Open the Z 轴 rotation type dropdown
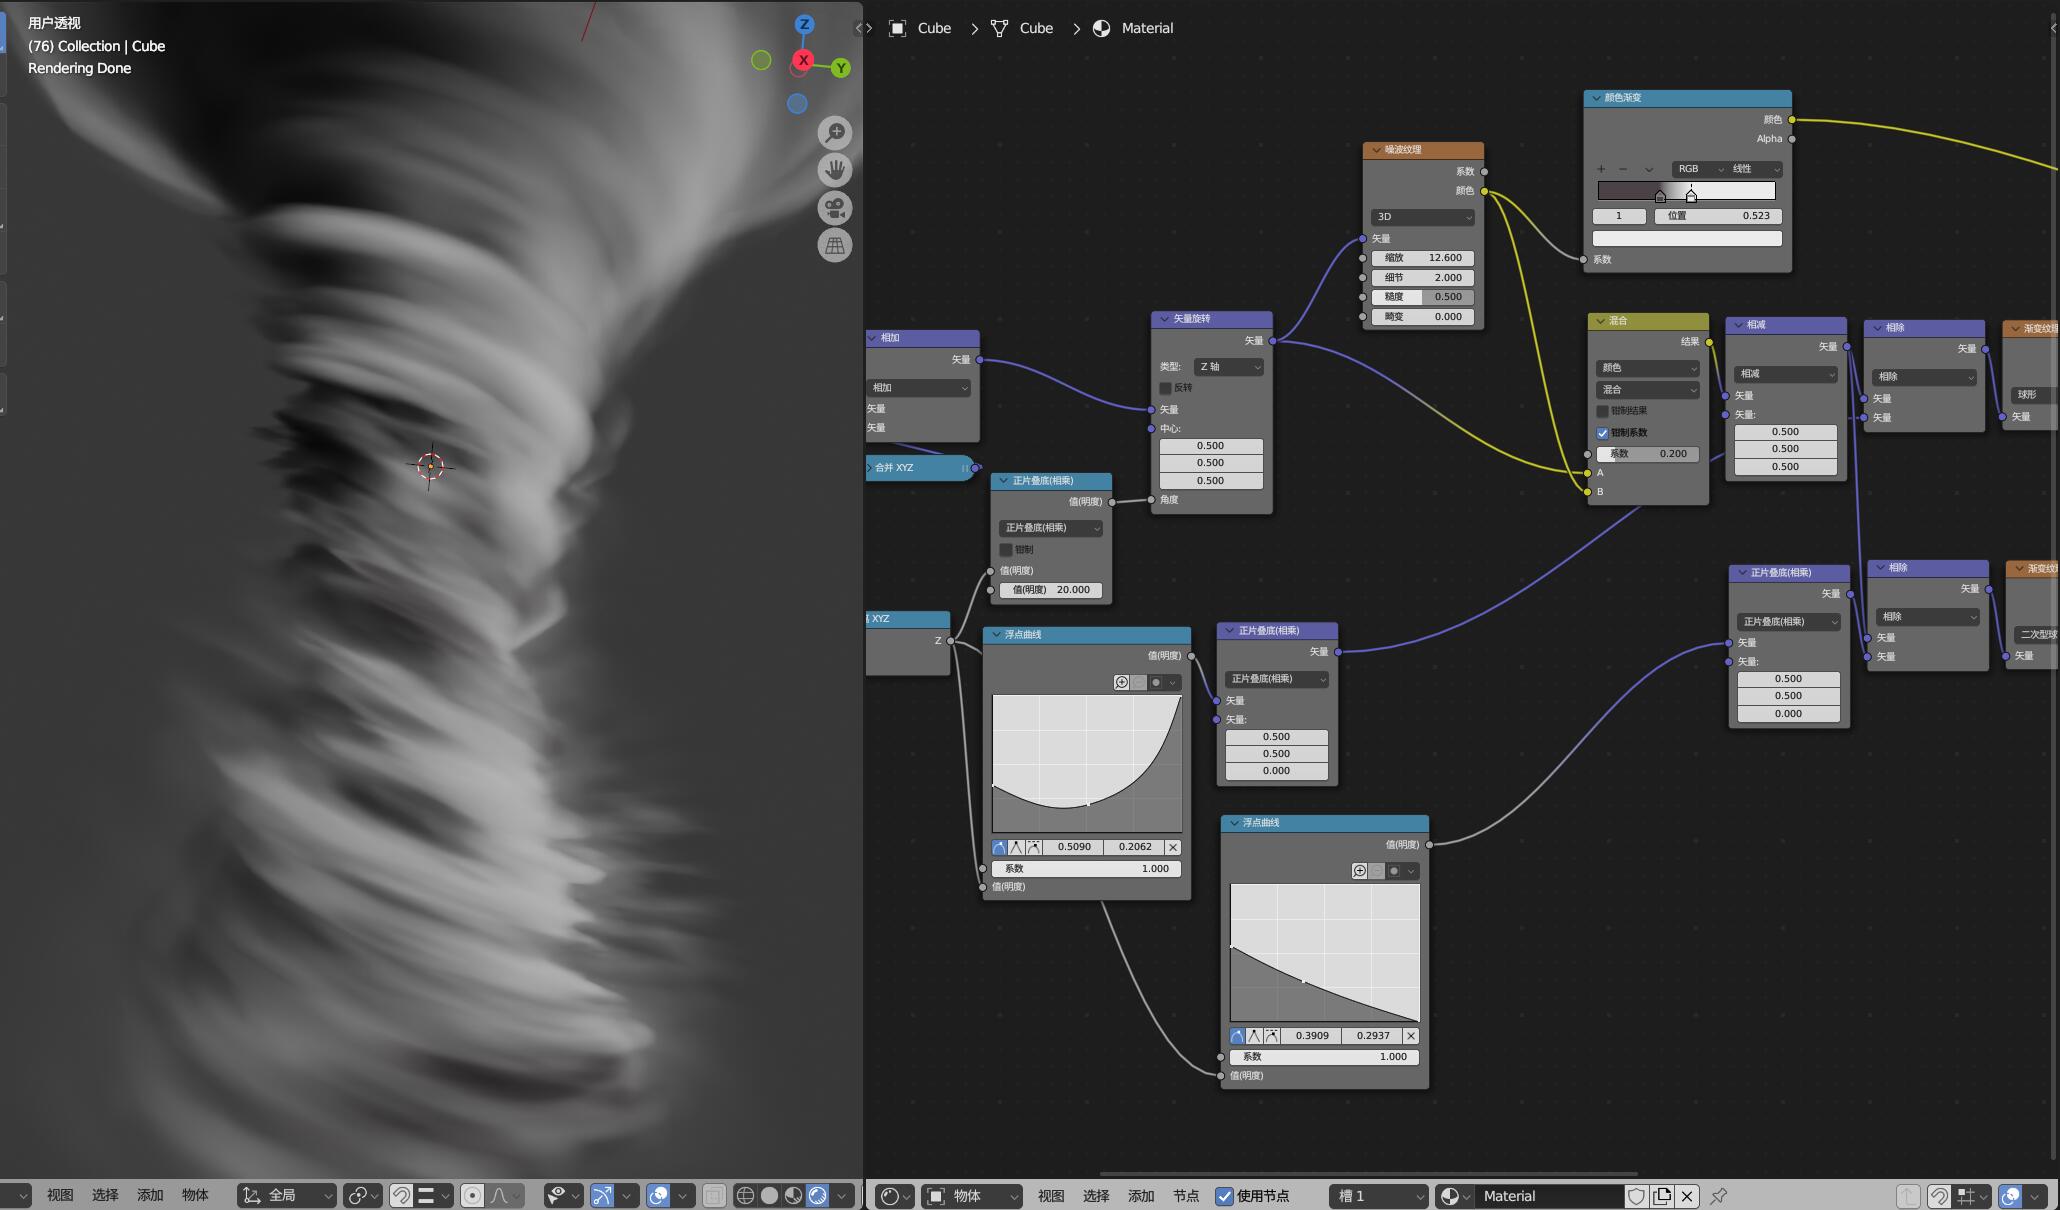The image size is (2060, 1210). pyautogui.click(x=1229, y=367)
